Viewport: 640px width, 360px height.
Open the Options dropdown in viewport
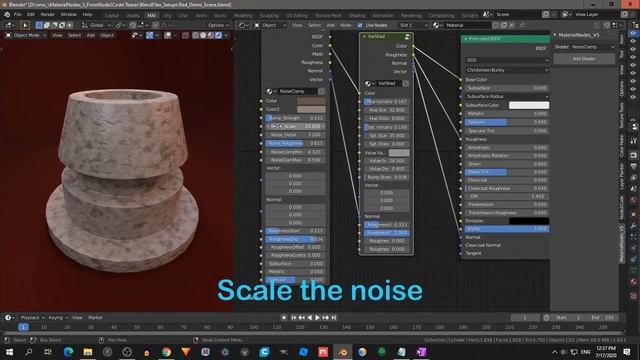coord(218,25)
